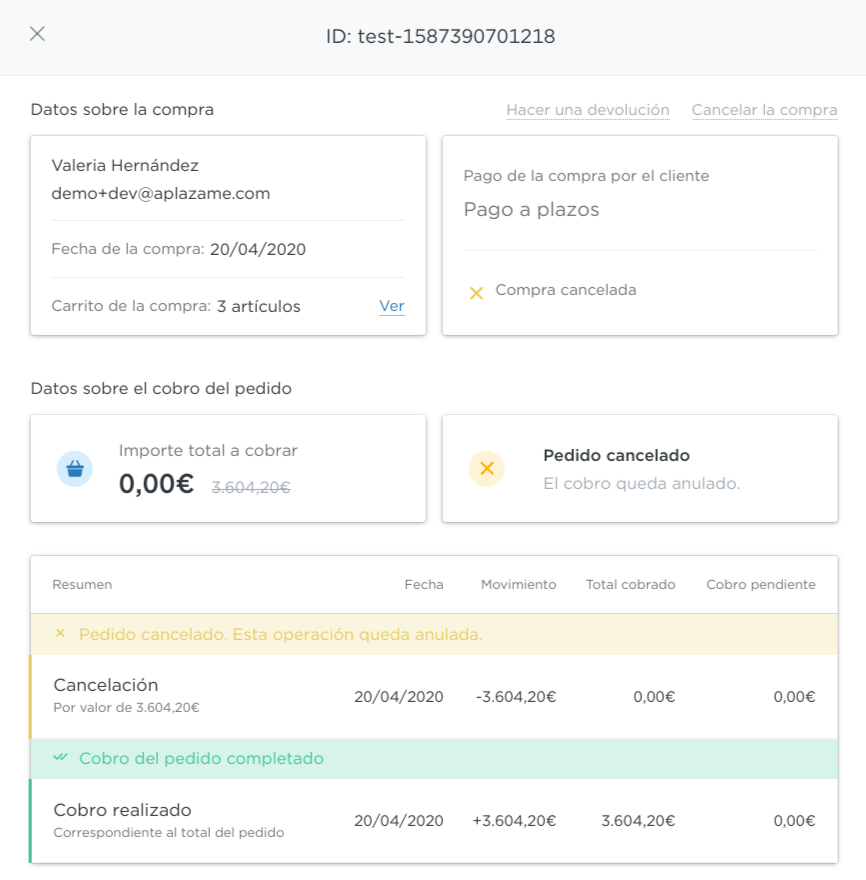Click the -3.604,20€ movement value
Viewport: 866px width, 880px height.
[x=516, y=697]
